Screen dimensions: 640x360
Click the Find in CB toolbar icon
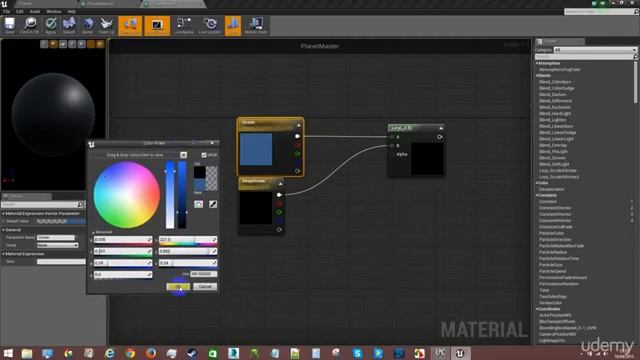tap(29, 25)
